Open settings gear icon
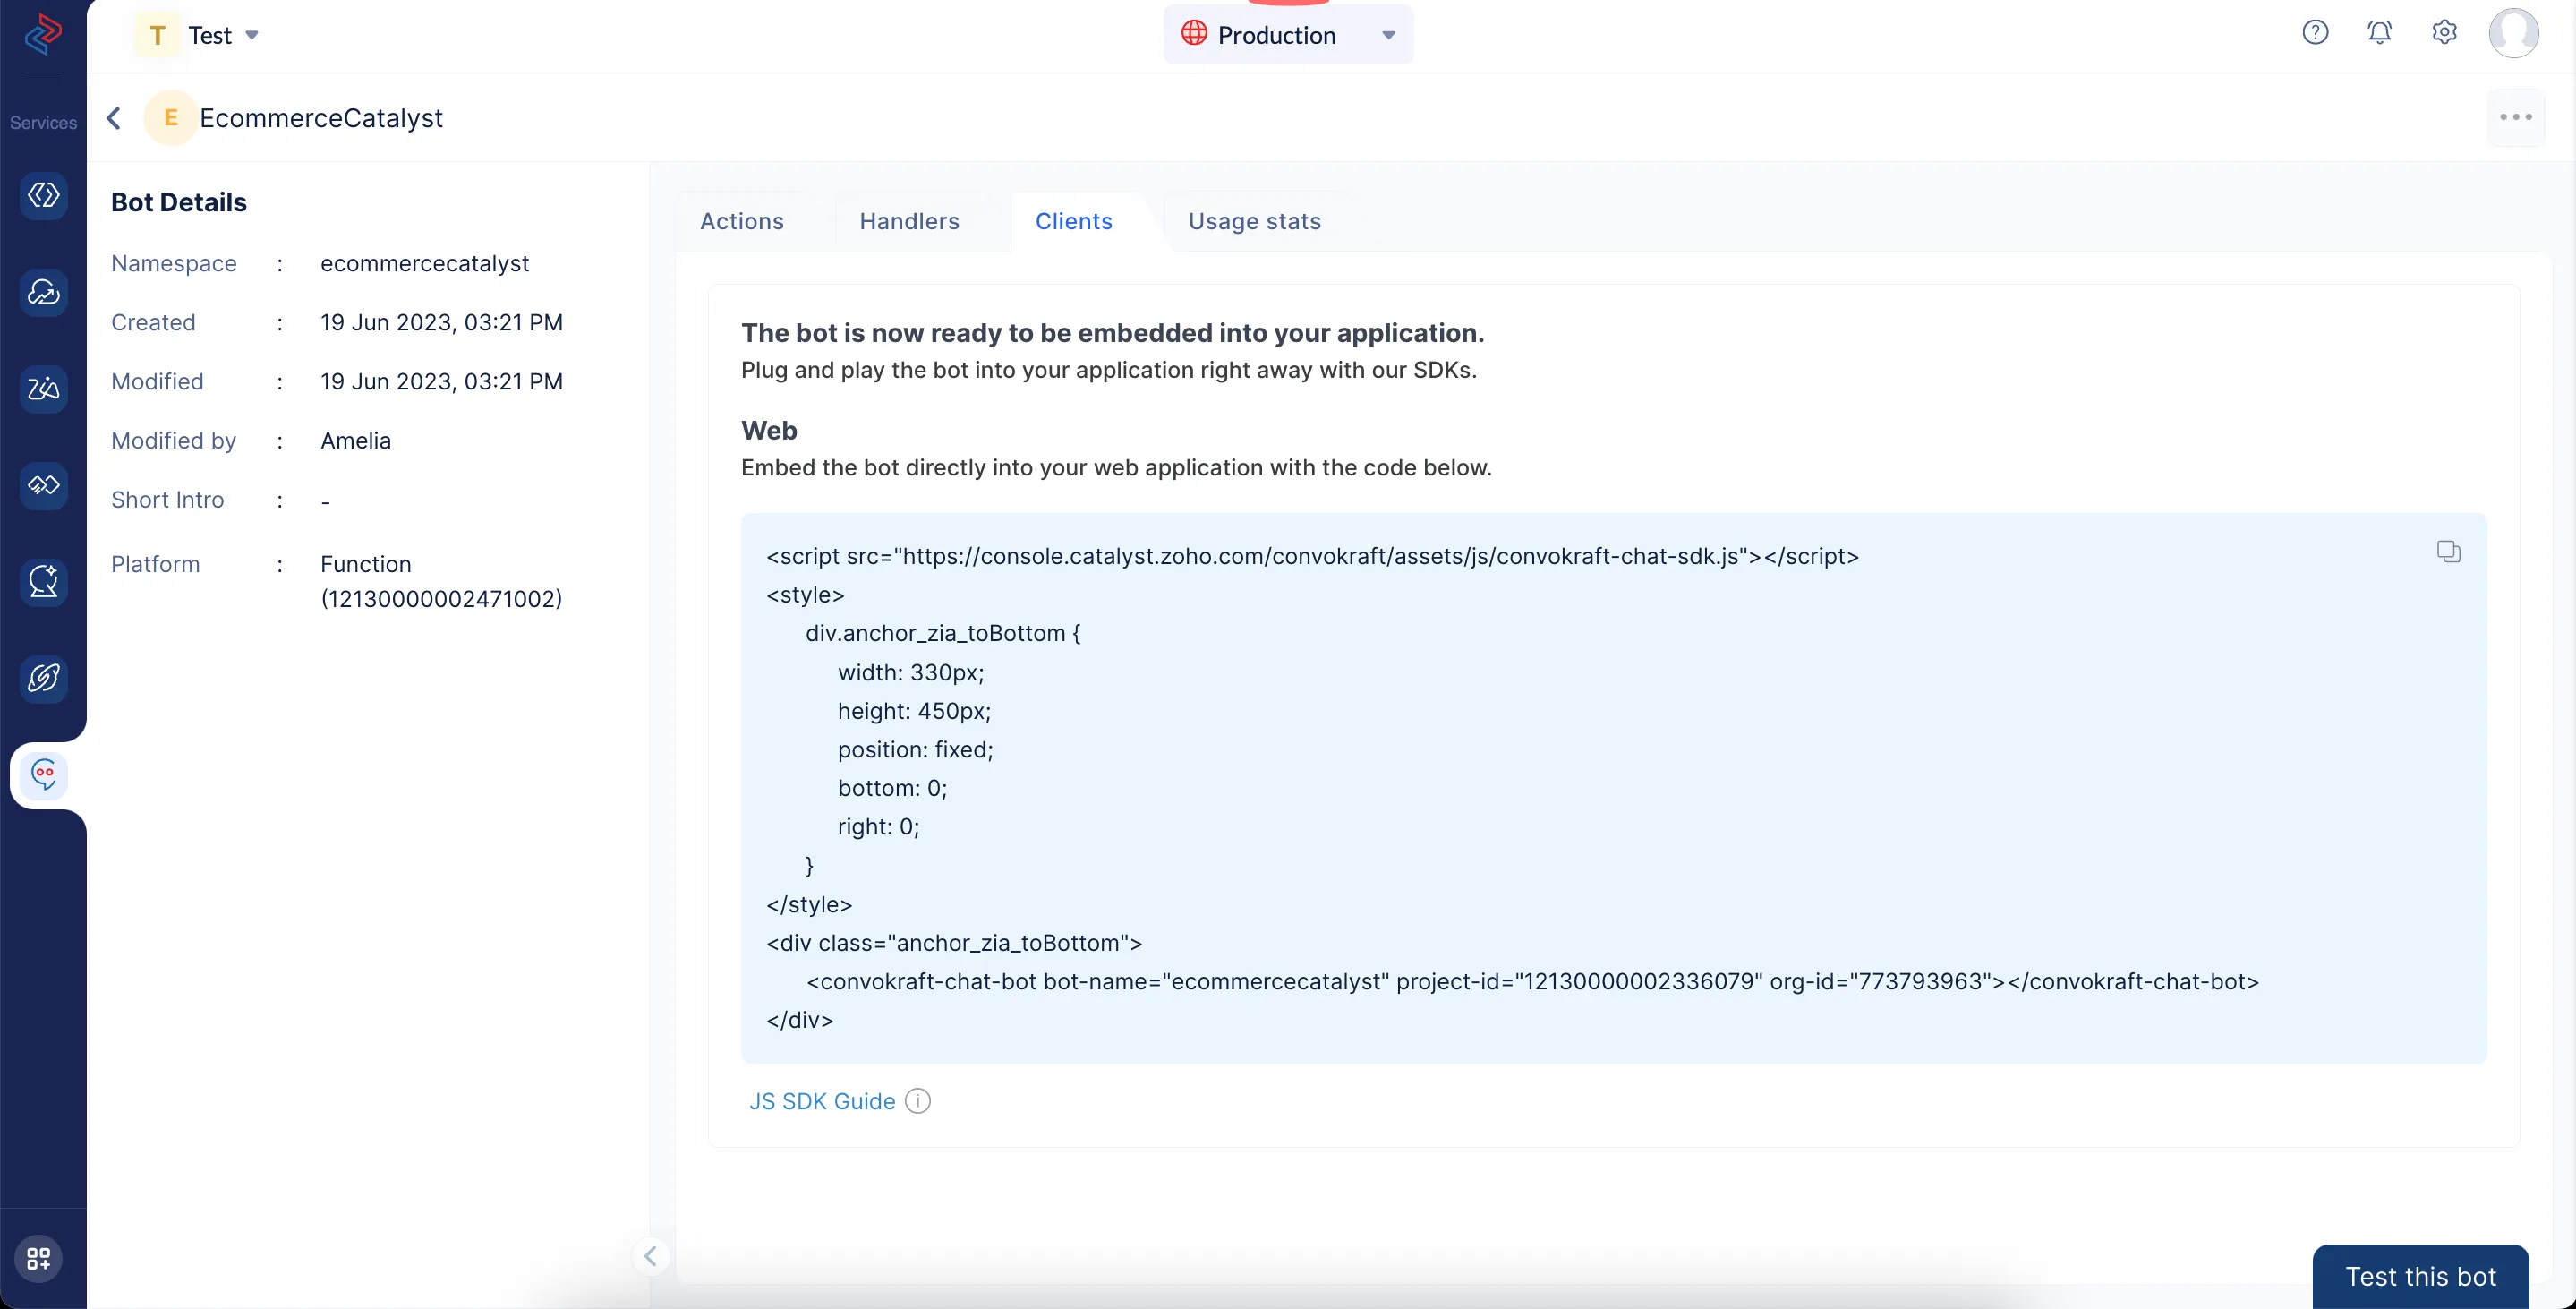This screenshot has width=2576, height=1309. coord(2444,33)
